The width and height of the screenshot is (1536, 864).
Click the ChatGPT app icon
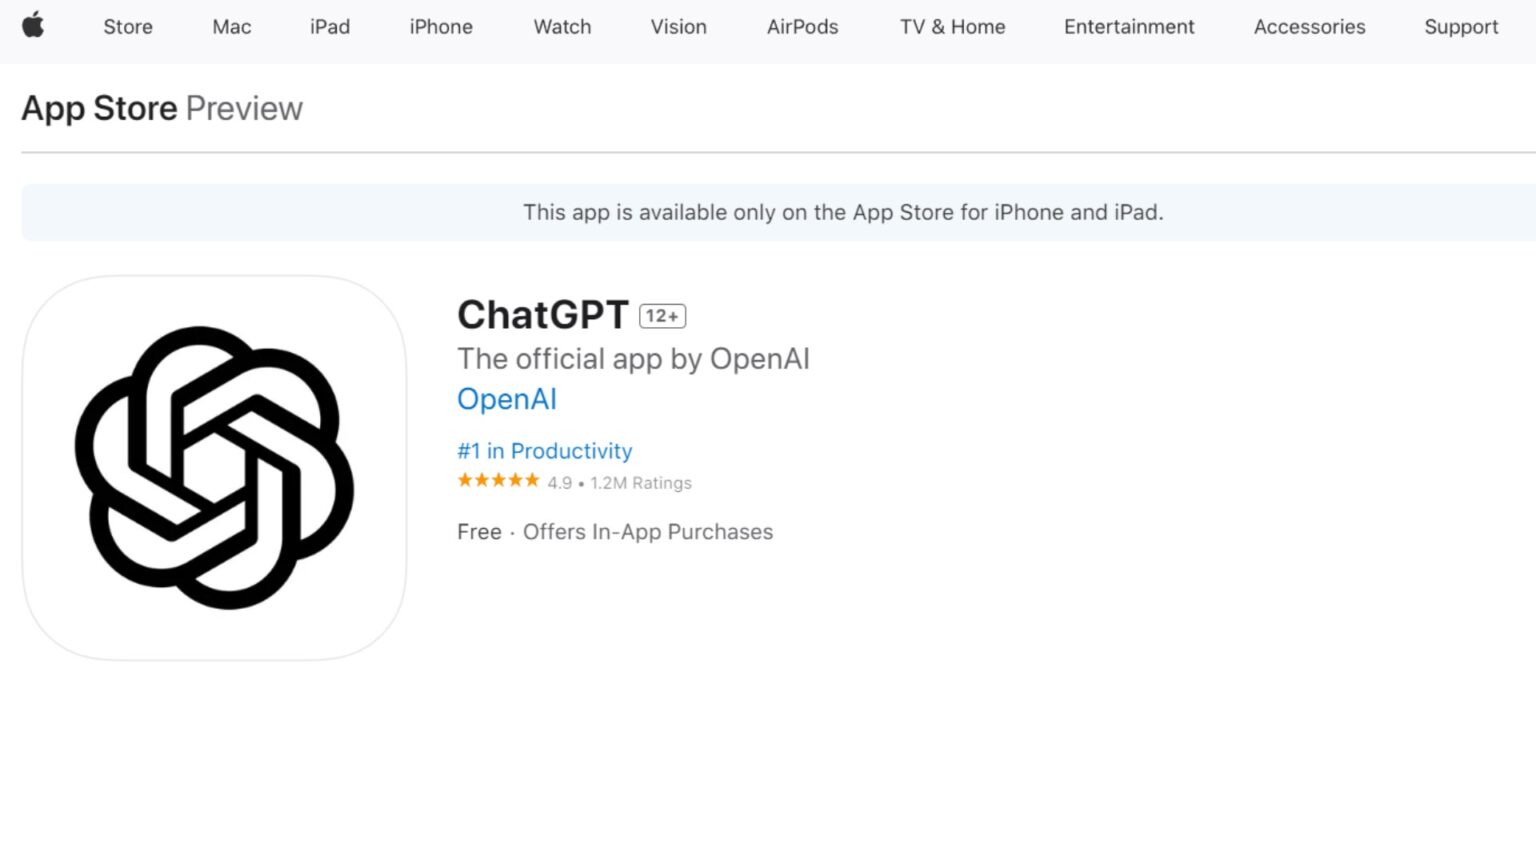214,467
